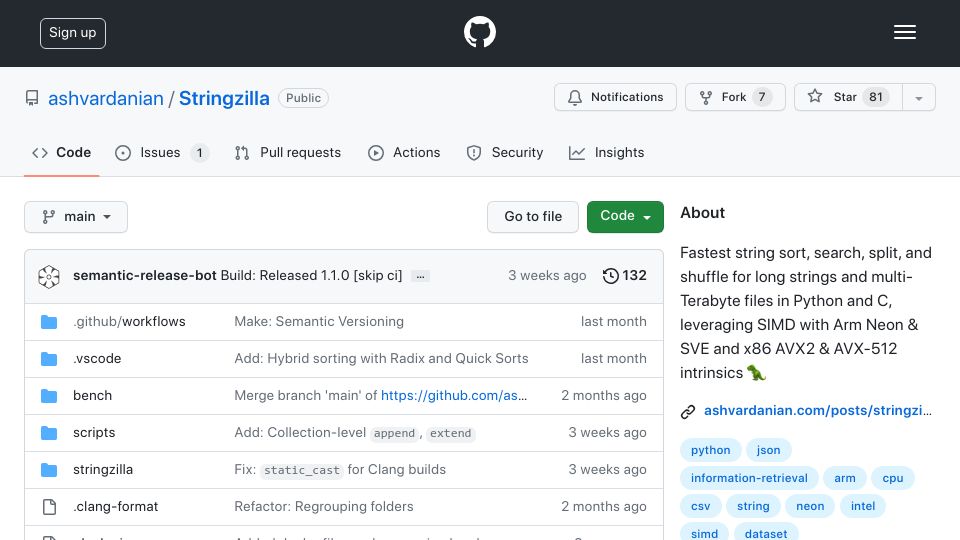
Task: View the 132 commits count
Action: [x=634, y=276]
